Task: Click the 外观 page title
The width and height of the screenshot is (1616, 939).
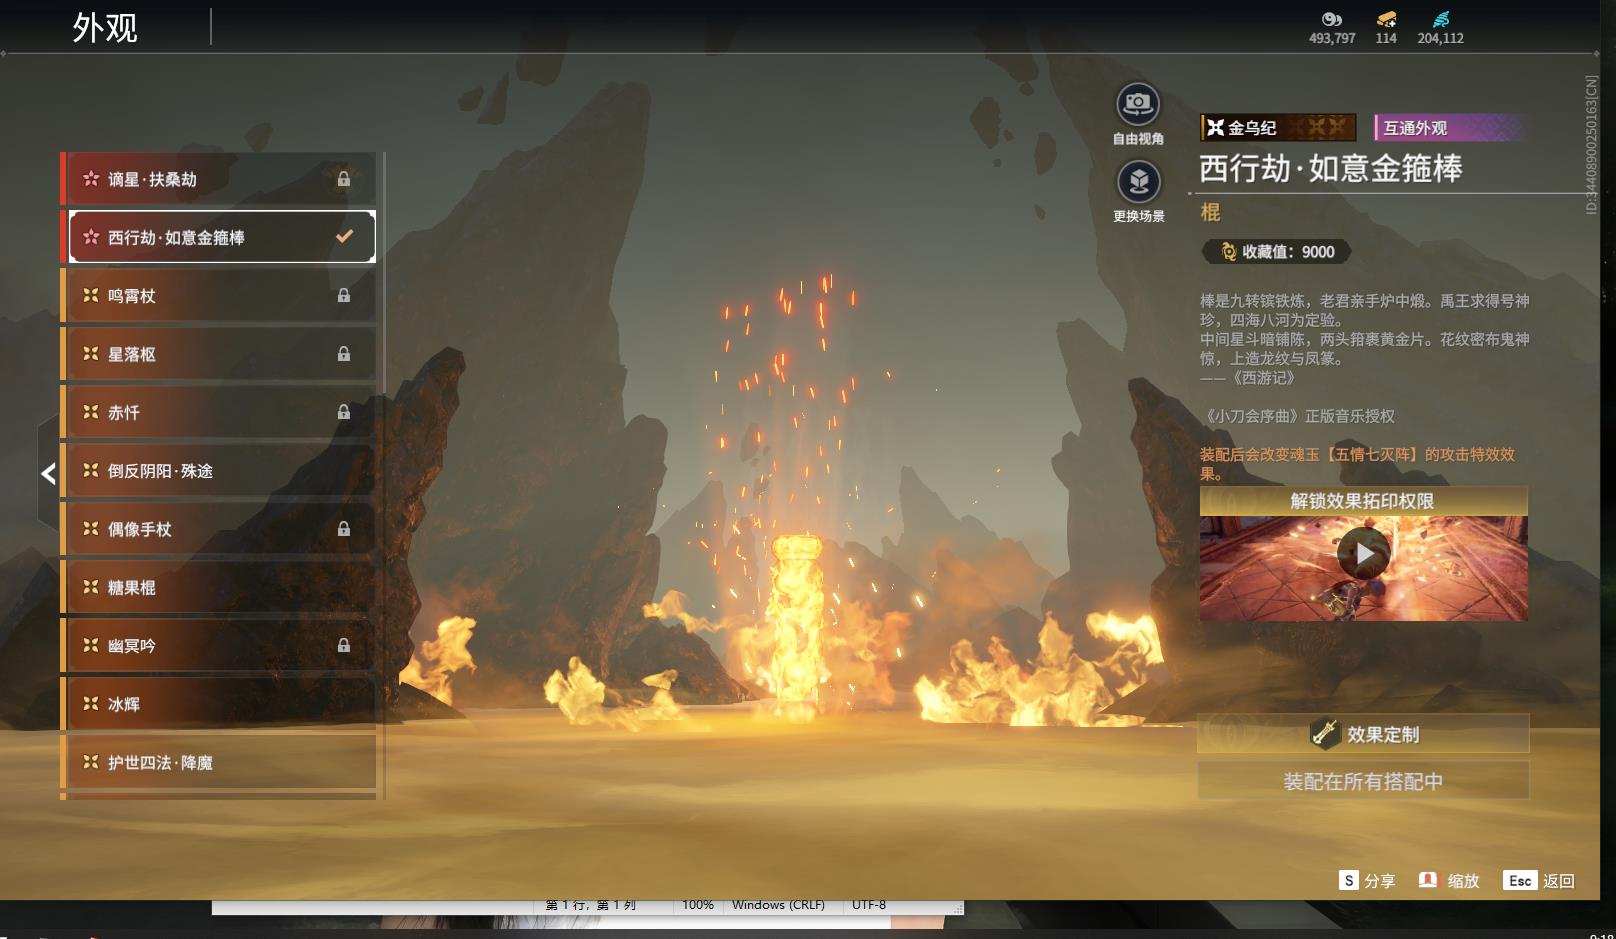Action: [x=105, y=27]
